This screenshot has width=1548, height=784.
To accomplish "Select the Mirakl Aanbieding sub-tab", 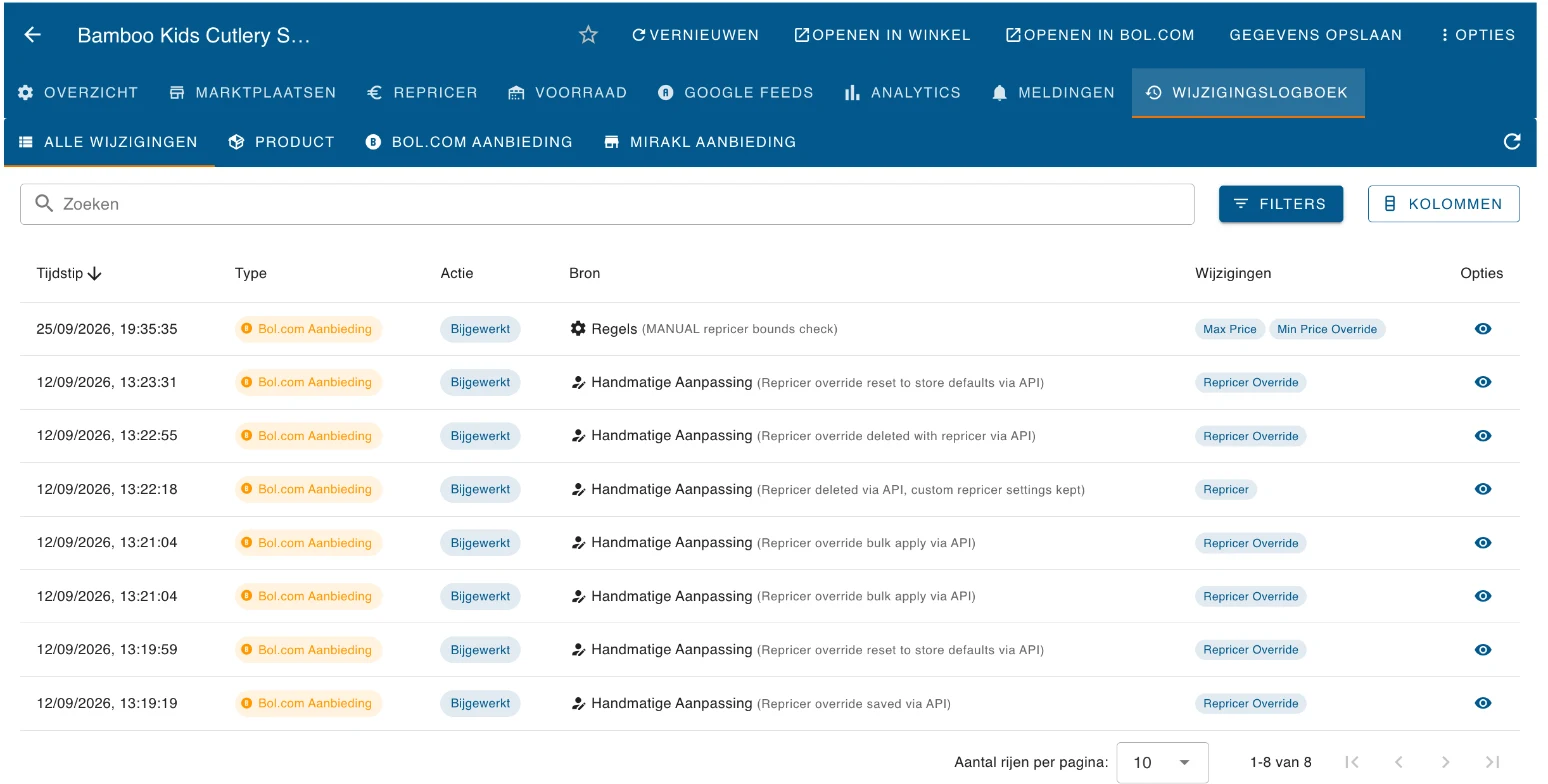I will (700, 142).
